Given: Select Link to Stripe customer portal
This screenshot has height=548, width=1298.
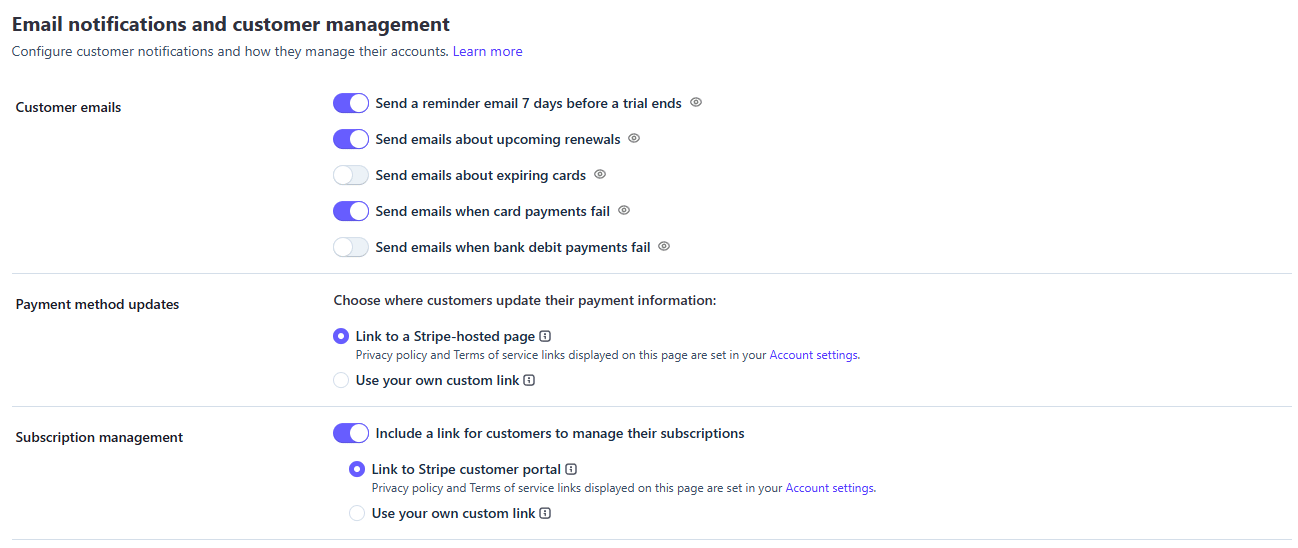Looking at the screenshot, I should [357, 469].
